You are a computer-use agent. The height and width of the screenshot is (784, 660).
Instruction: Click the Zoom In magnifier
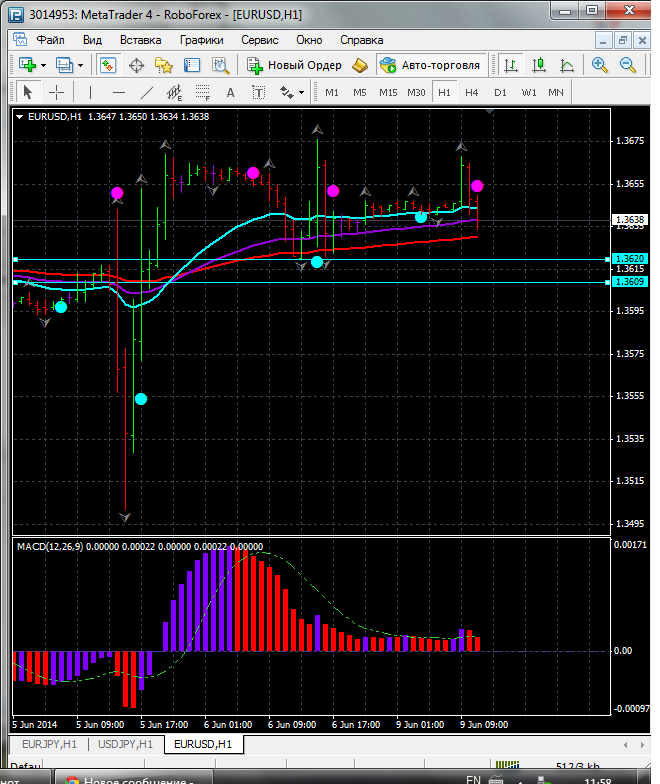coord(600,65)
